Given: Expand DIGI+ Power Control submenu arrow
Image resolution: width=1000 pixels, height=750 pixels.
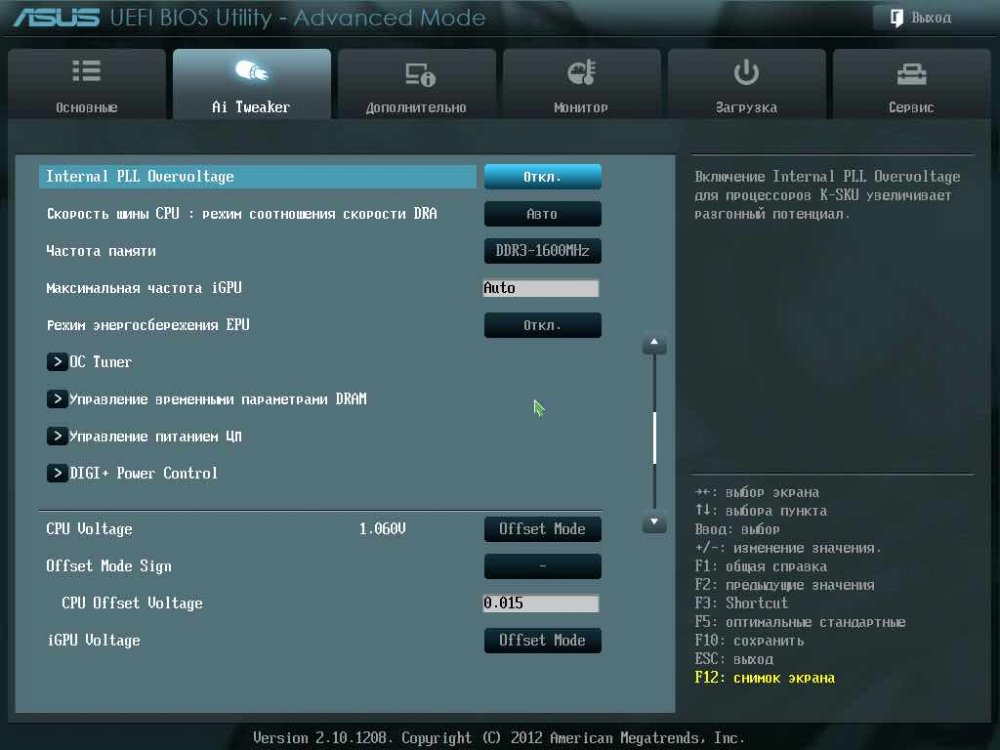Looking at the screenshot, I should pos(57,473).
